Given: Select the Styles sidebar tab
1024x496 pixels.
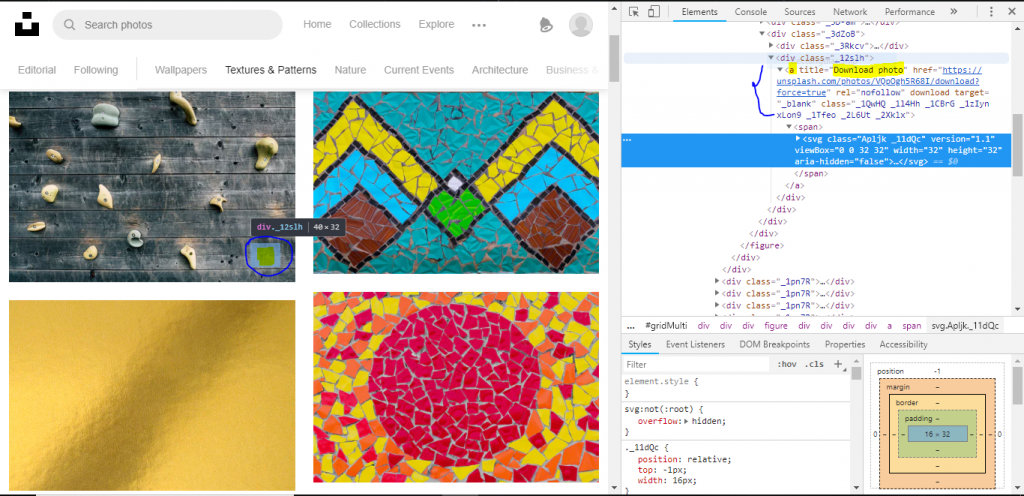Looking at the screenshot, I should pyautogui.click(x=639, y=345).
